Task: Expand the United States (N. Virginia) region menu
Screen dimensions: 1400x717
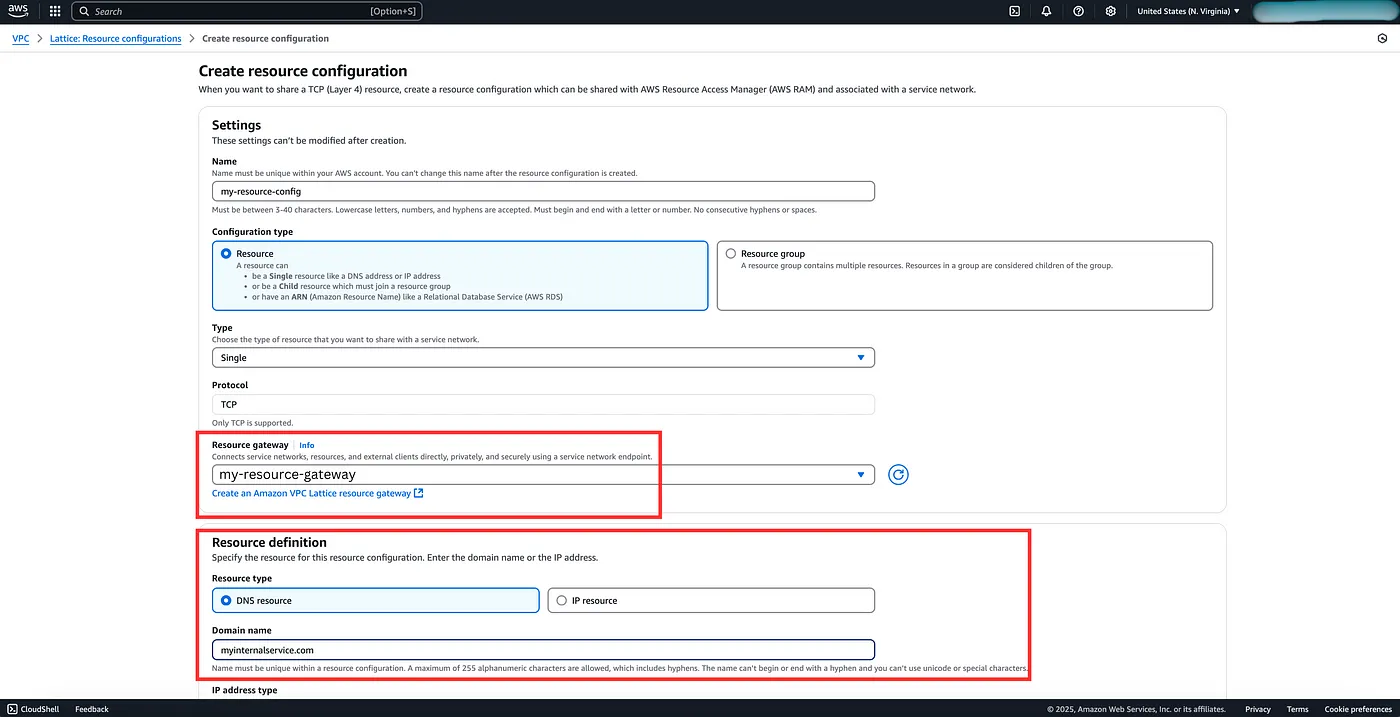Action: [x=1188, y=11]
